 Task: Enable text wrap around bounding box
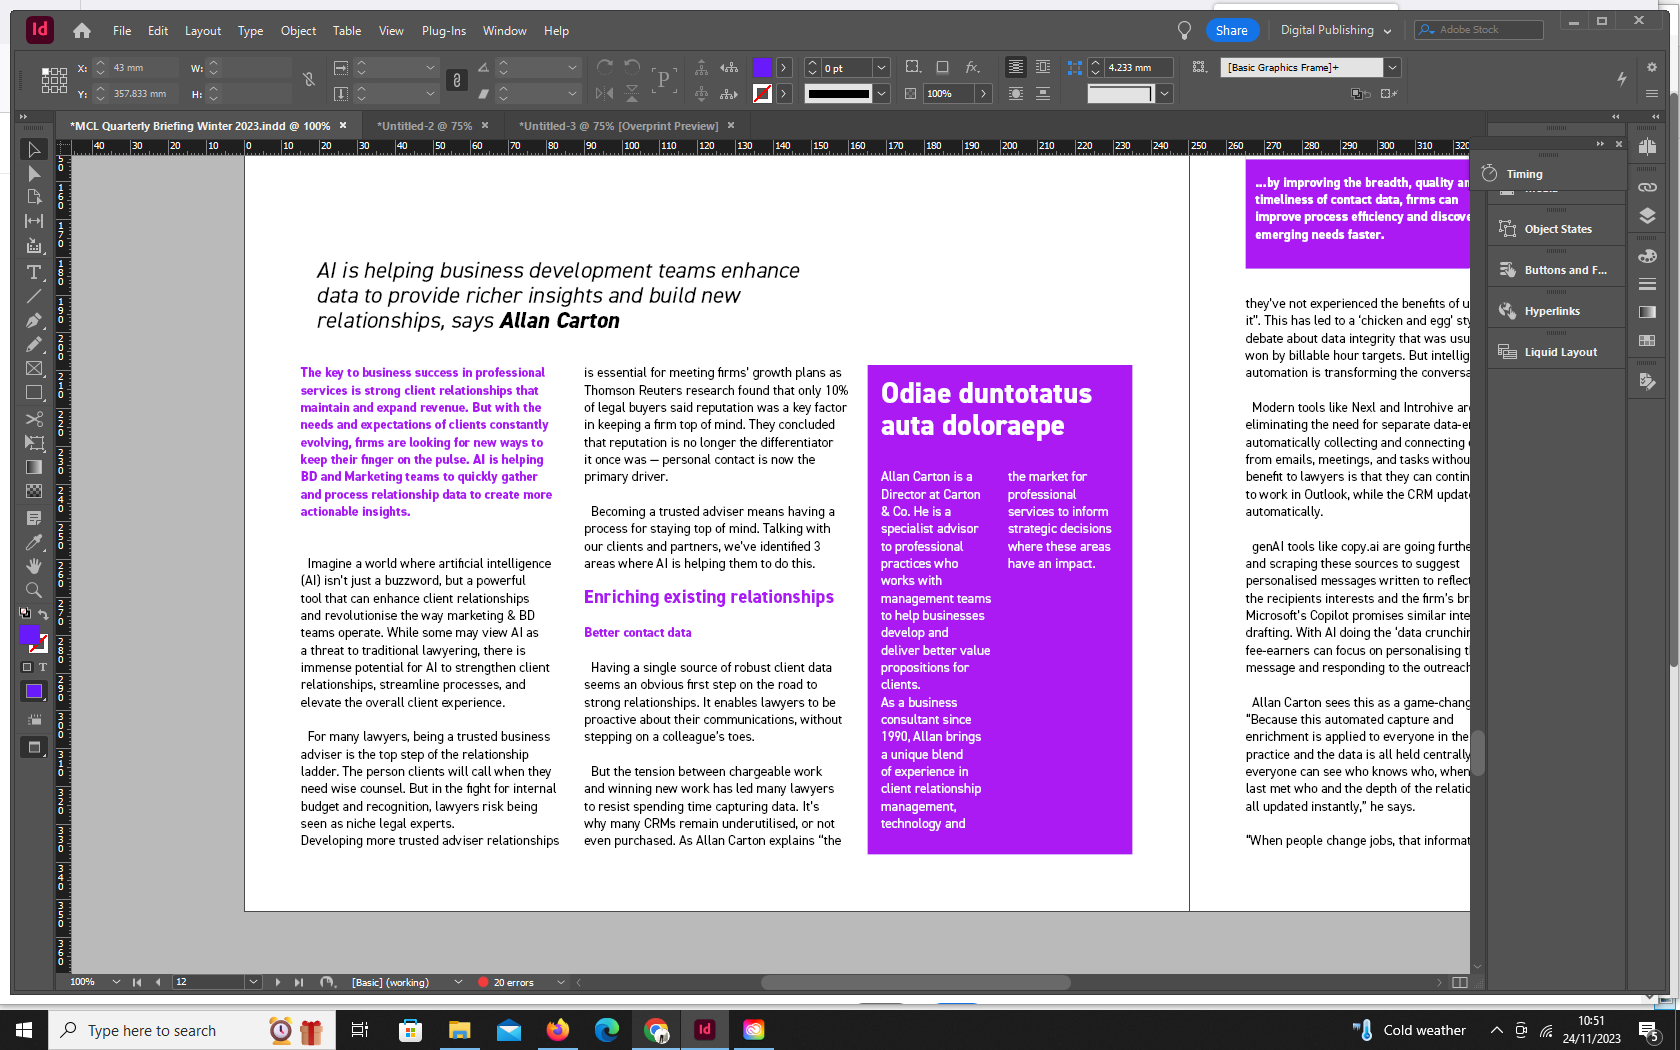(1043, 67)
